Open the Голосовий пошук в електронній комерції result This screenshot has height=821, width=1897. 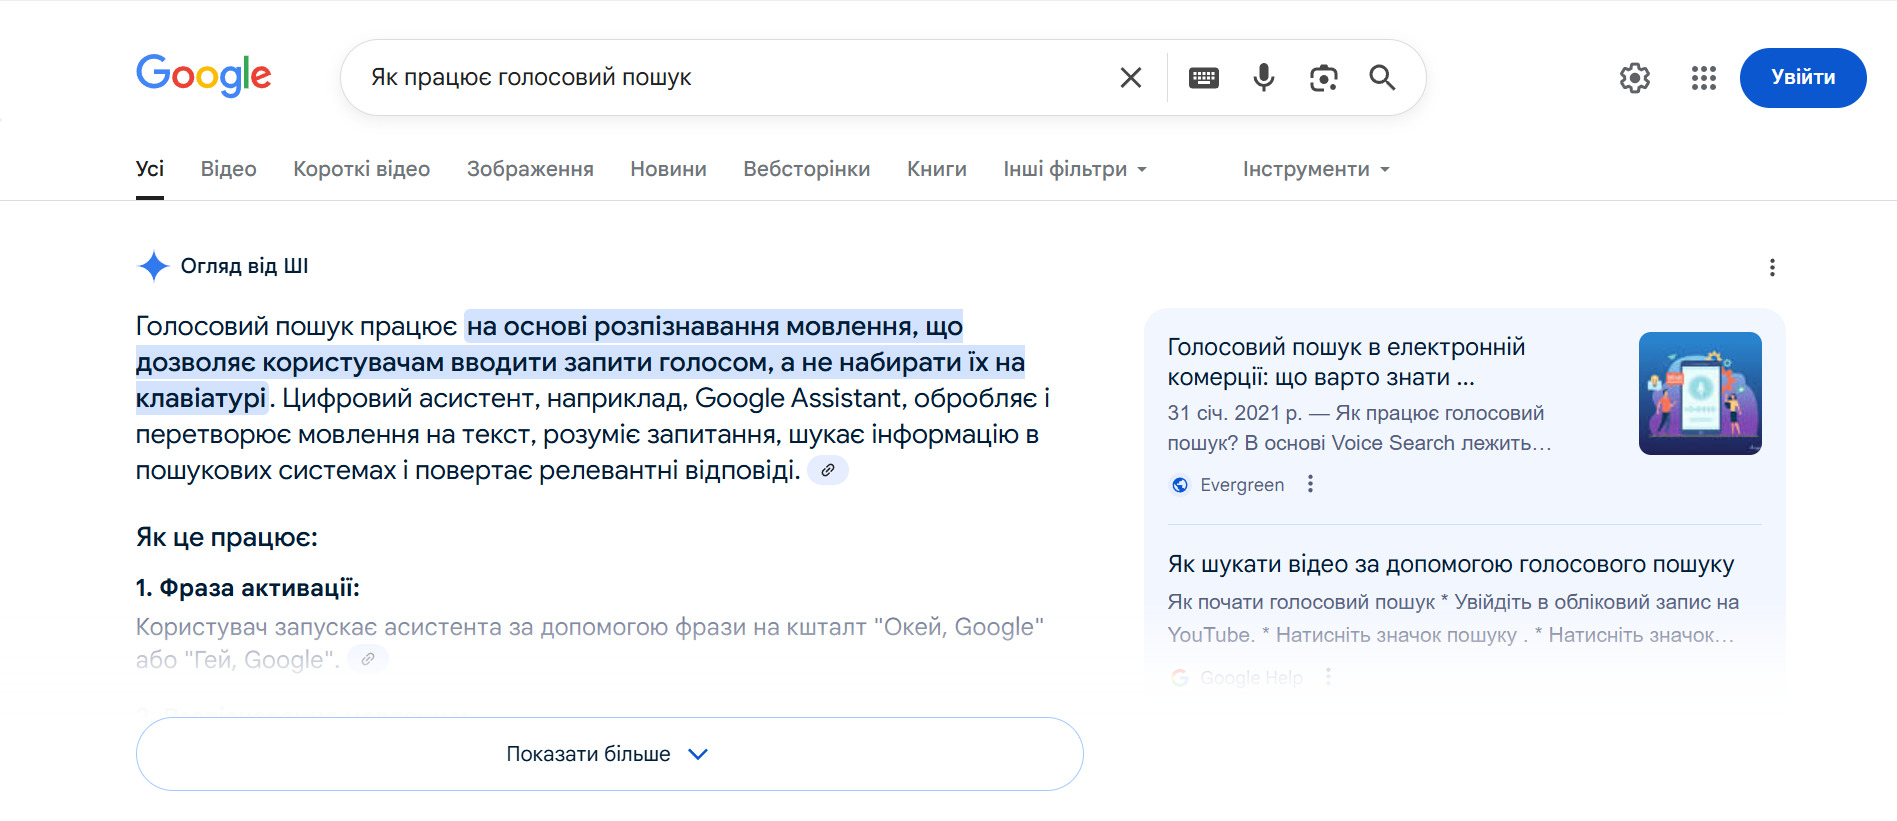click(1346, 362)
